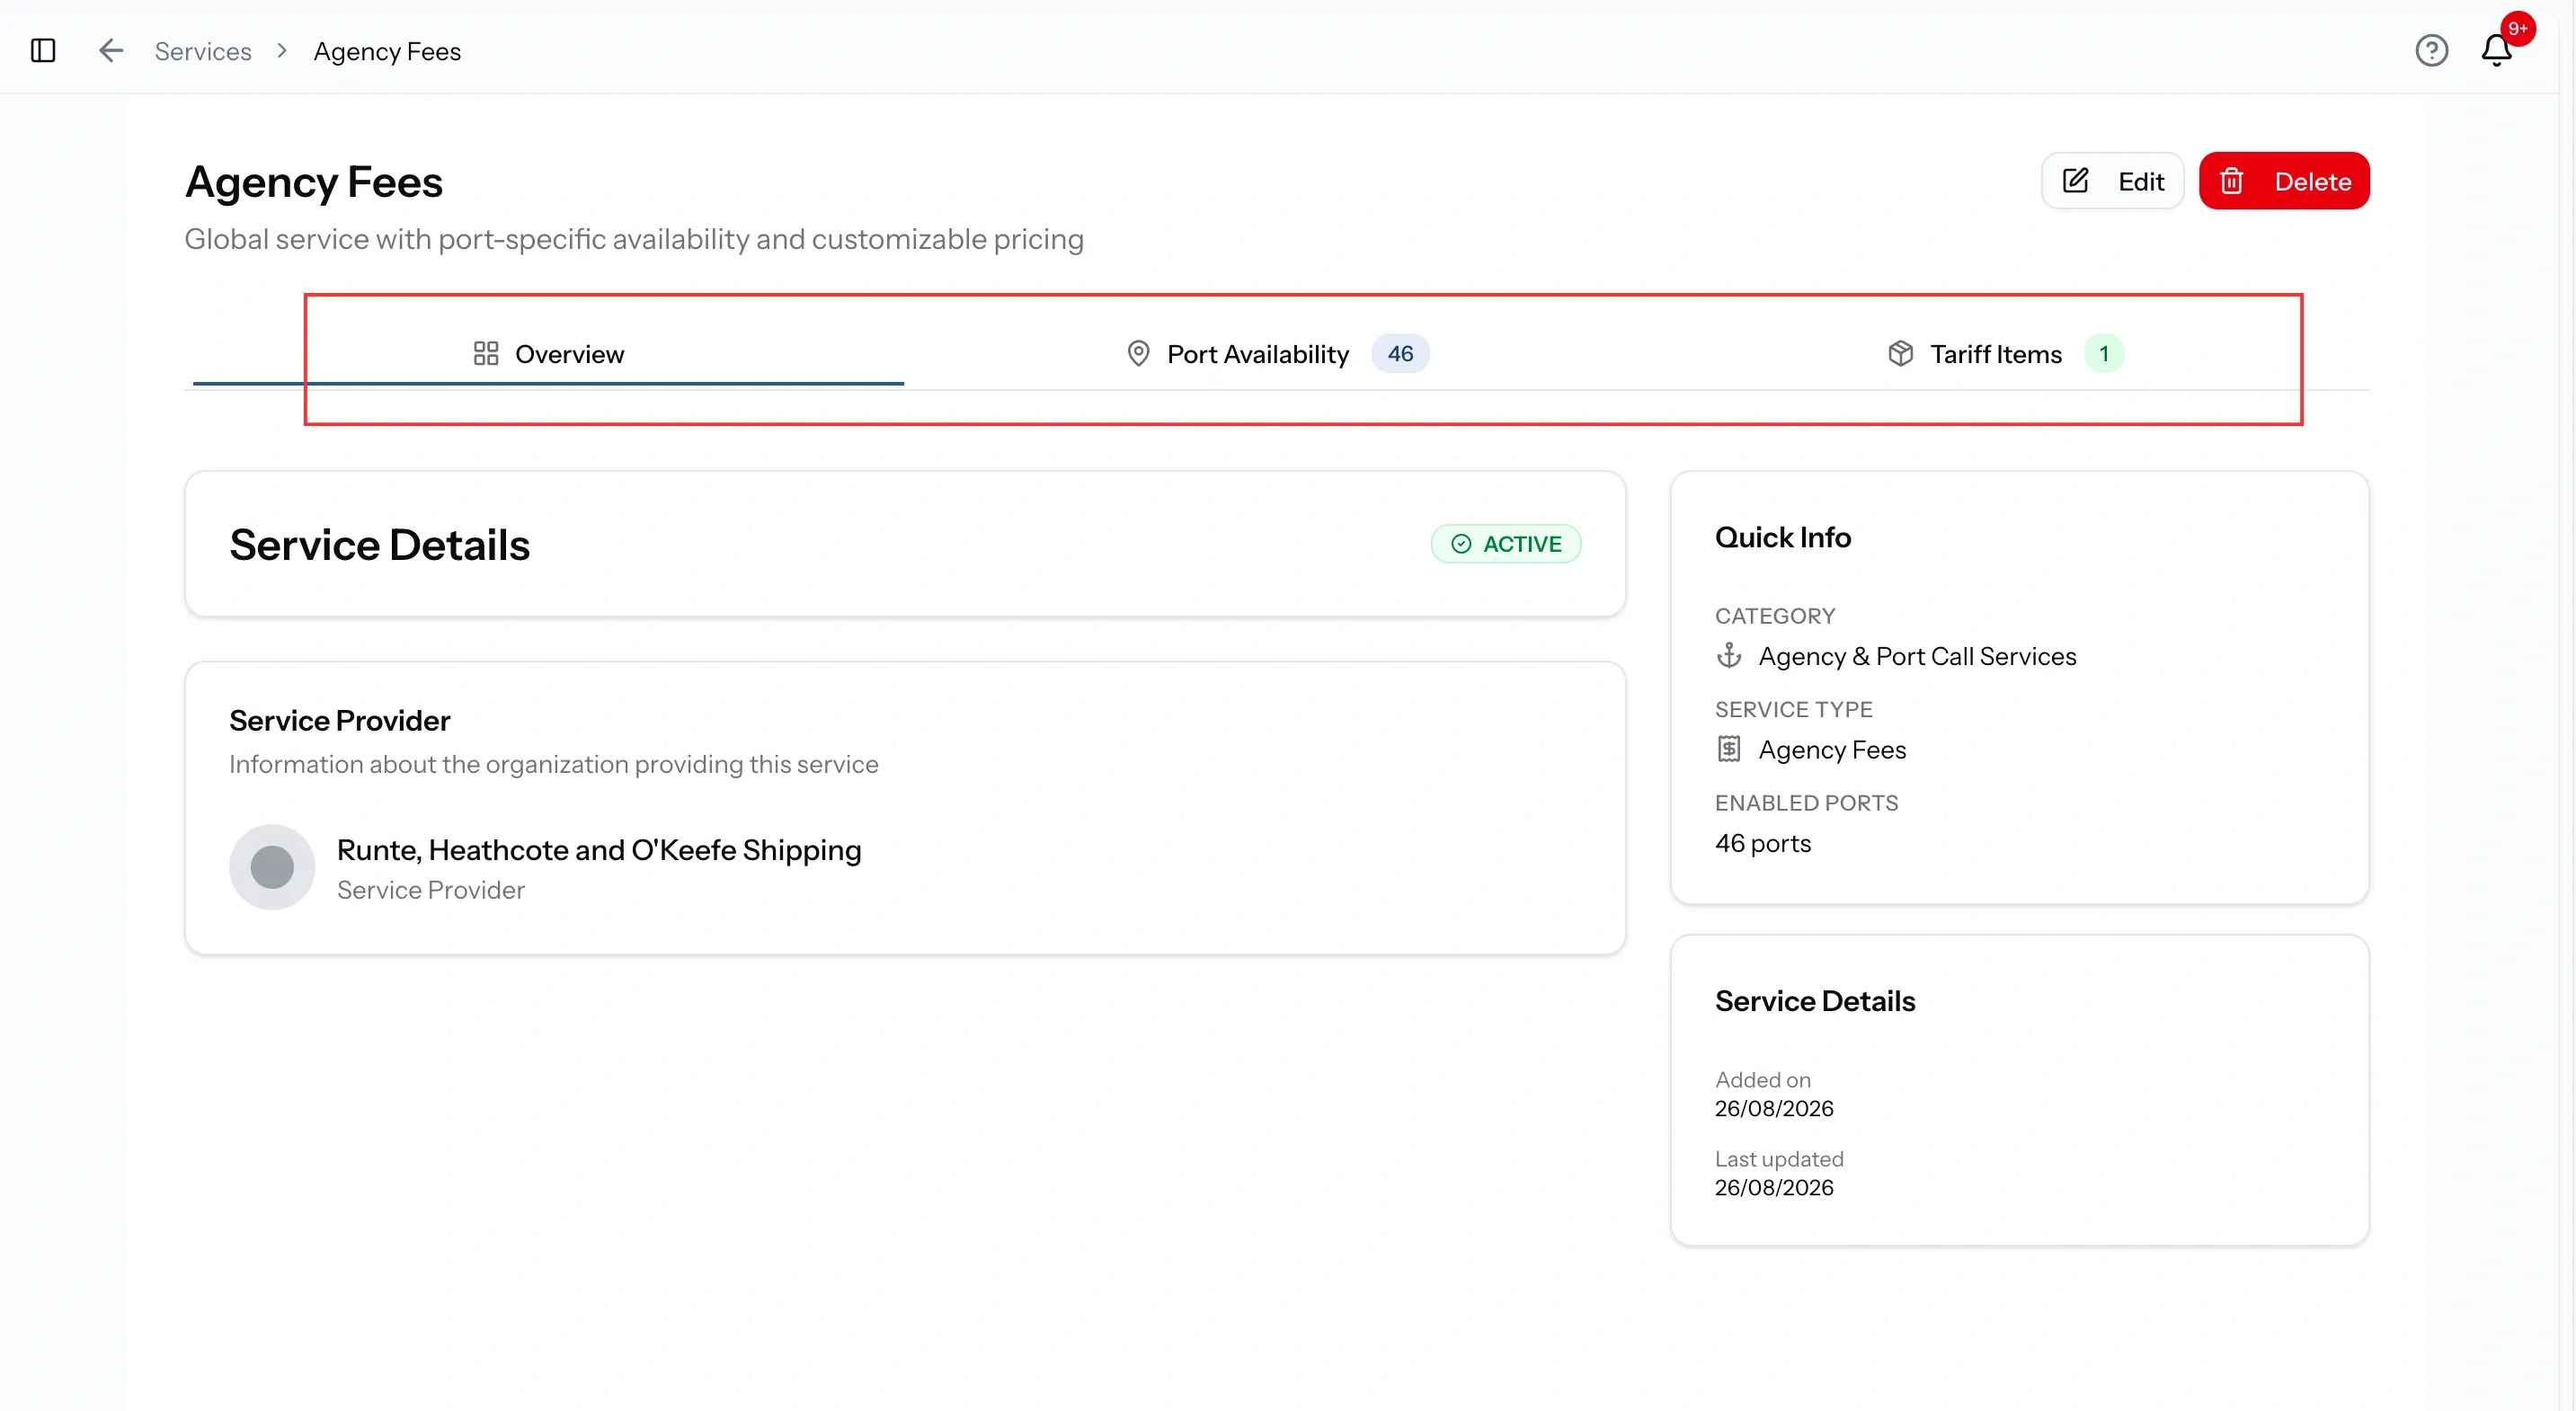Screen dimensions: 2576x1411
Task: Click the Last updated label
Action: coord(1779,1159)
